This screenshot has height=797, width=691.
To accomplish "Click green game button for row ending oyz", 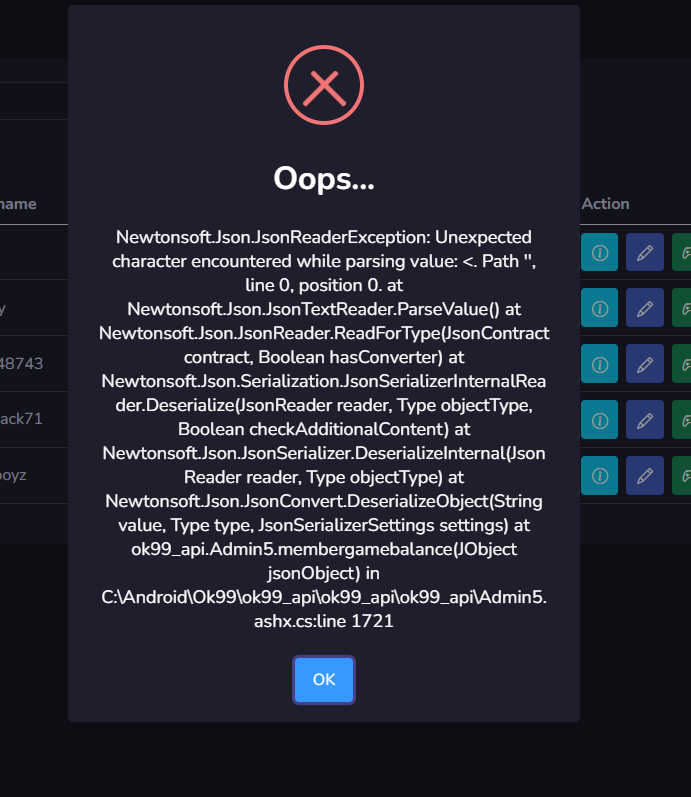I will [682, 473].
